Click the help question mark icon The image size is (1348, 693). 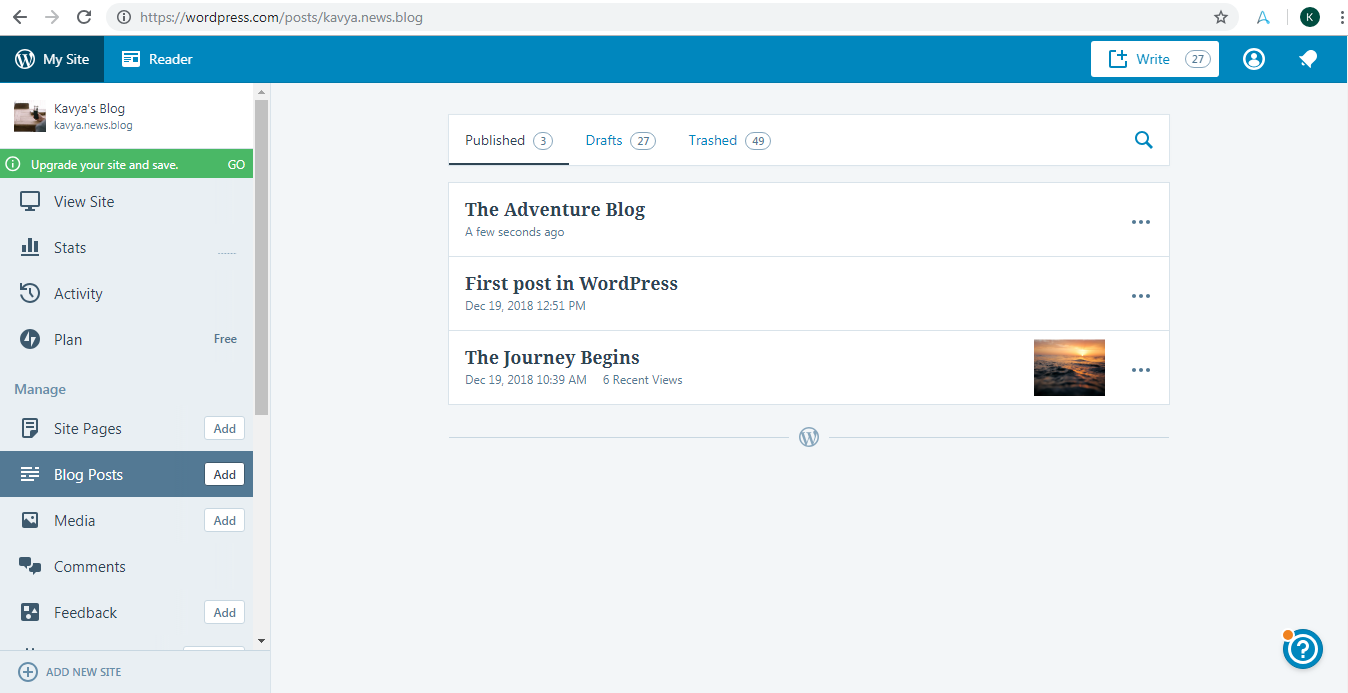1302,649
